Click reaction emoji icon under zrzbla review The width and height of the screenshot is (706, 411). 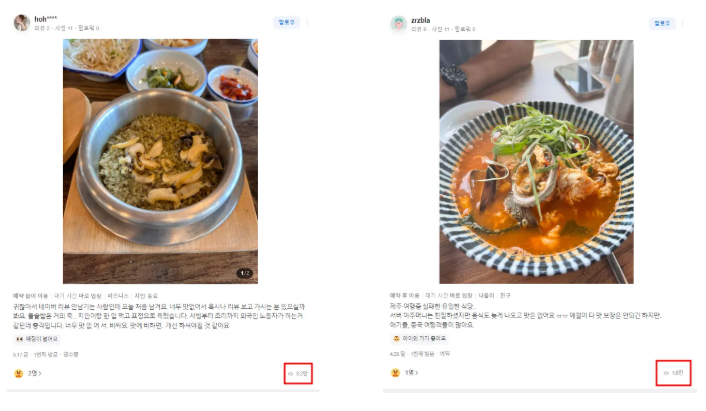(395, 373)
